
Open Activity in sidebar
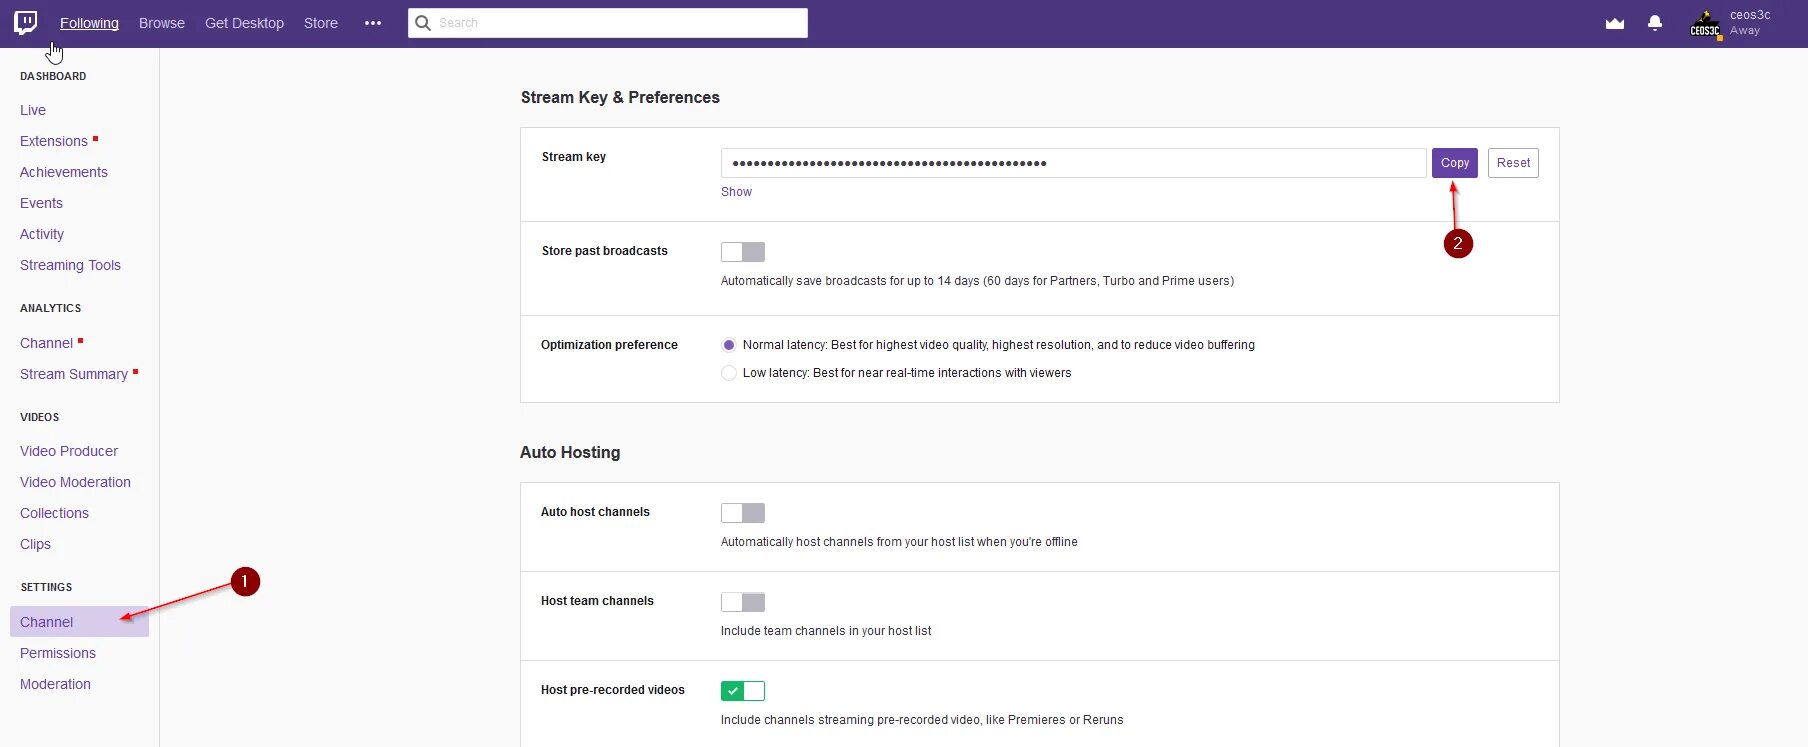[42, 234]
